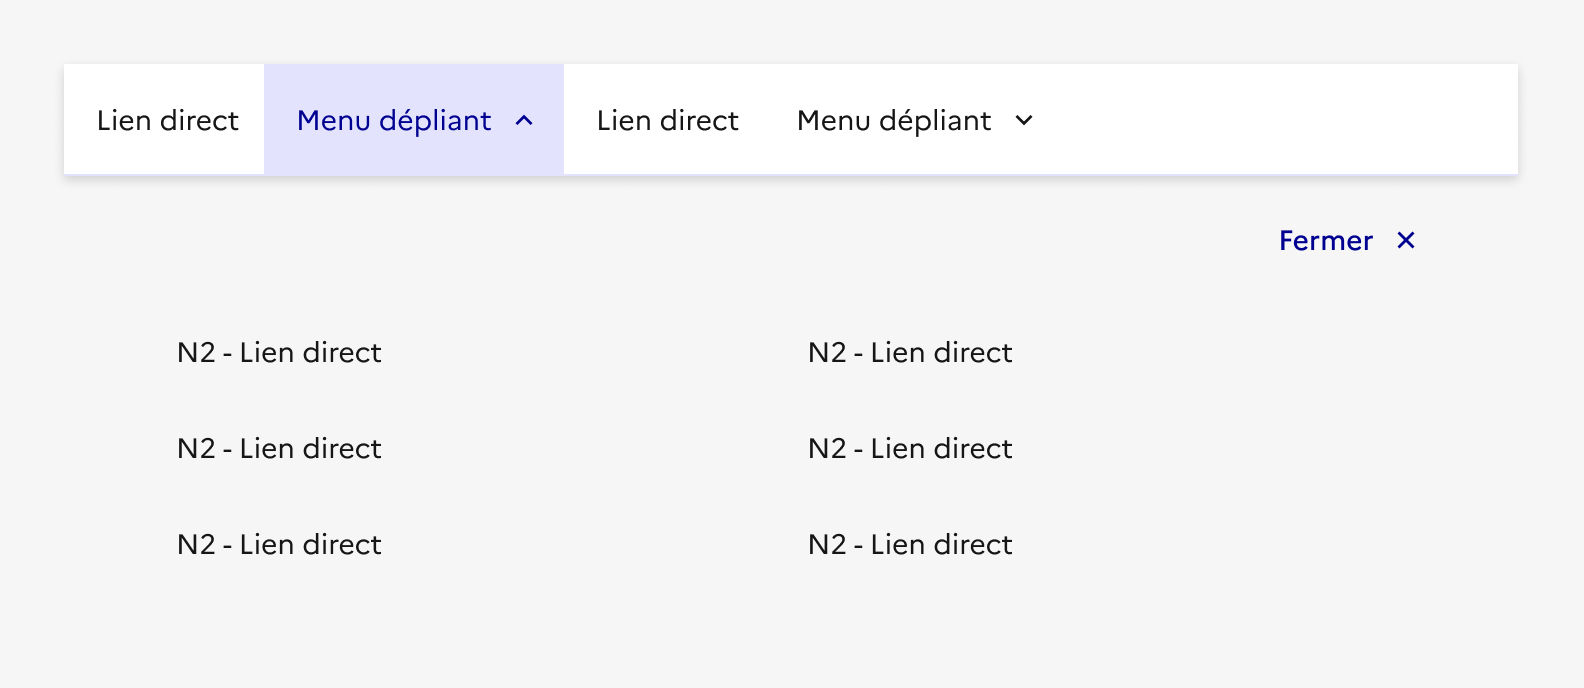Click empty white space in the navigation bar
Viewport: 1584px width, 688px height.
(1280, 120)
